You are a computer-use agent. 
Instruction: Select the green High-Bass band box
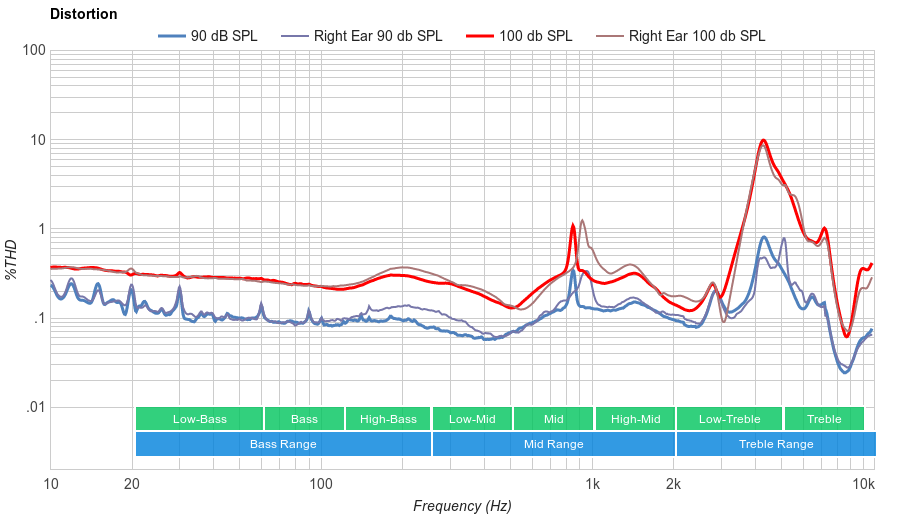pyautogui.click(x=387, y=419)
